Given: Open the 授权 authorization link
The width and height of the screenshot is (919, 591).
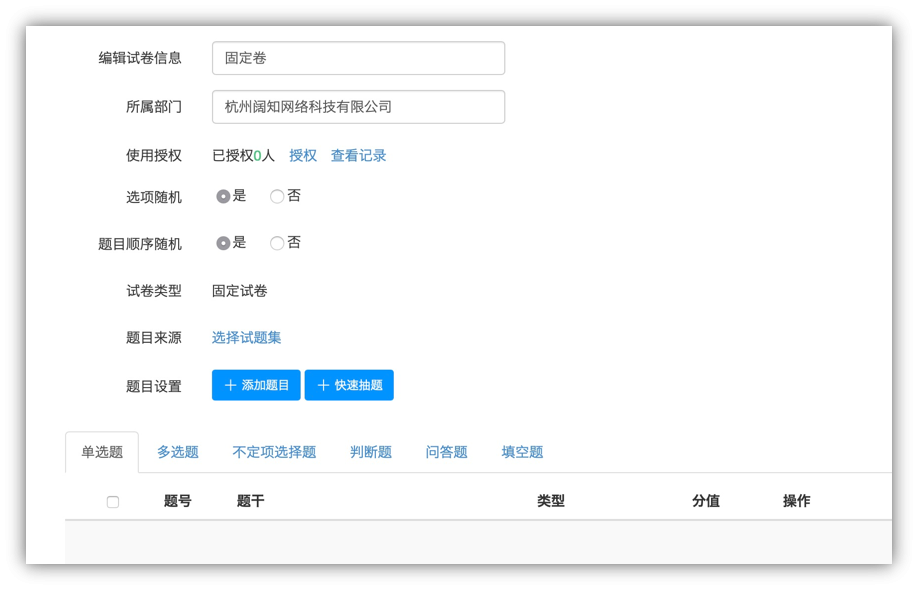Looking at the screenshot, I should 302,155.
